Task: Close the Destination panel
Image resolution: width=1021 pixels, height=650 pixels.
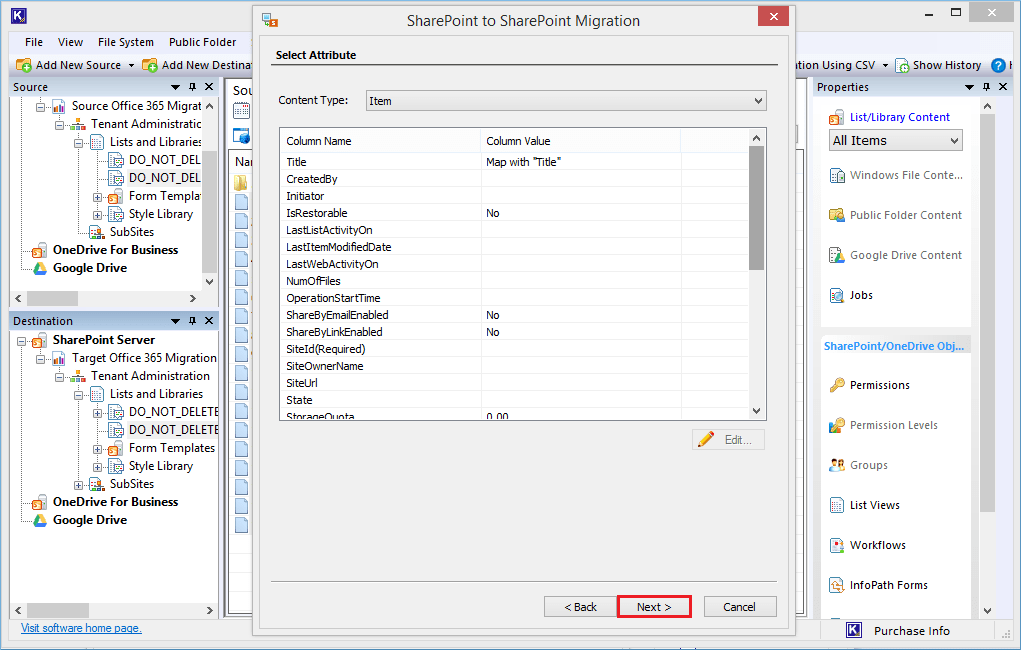Action: (x=209, y=320)
